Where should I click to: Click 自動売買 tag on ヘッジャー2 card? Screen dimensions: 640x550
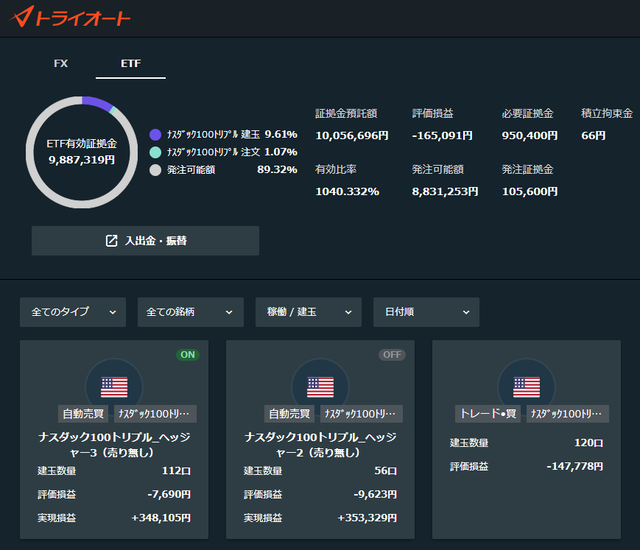289,414
